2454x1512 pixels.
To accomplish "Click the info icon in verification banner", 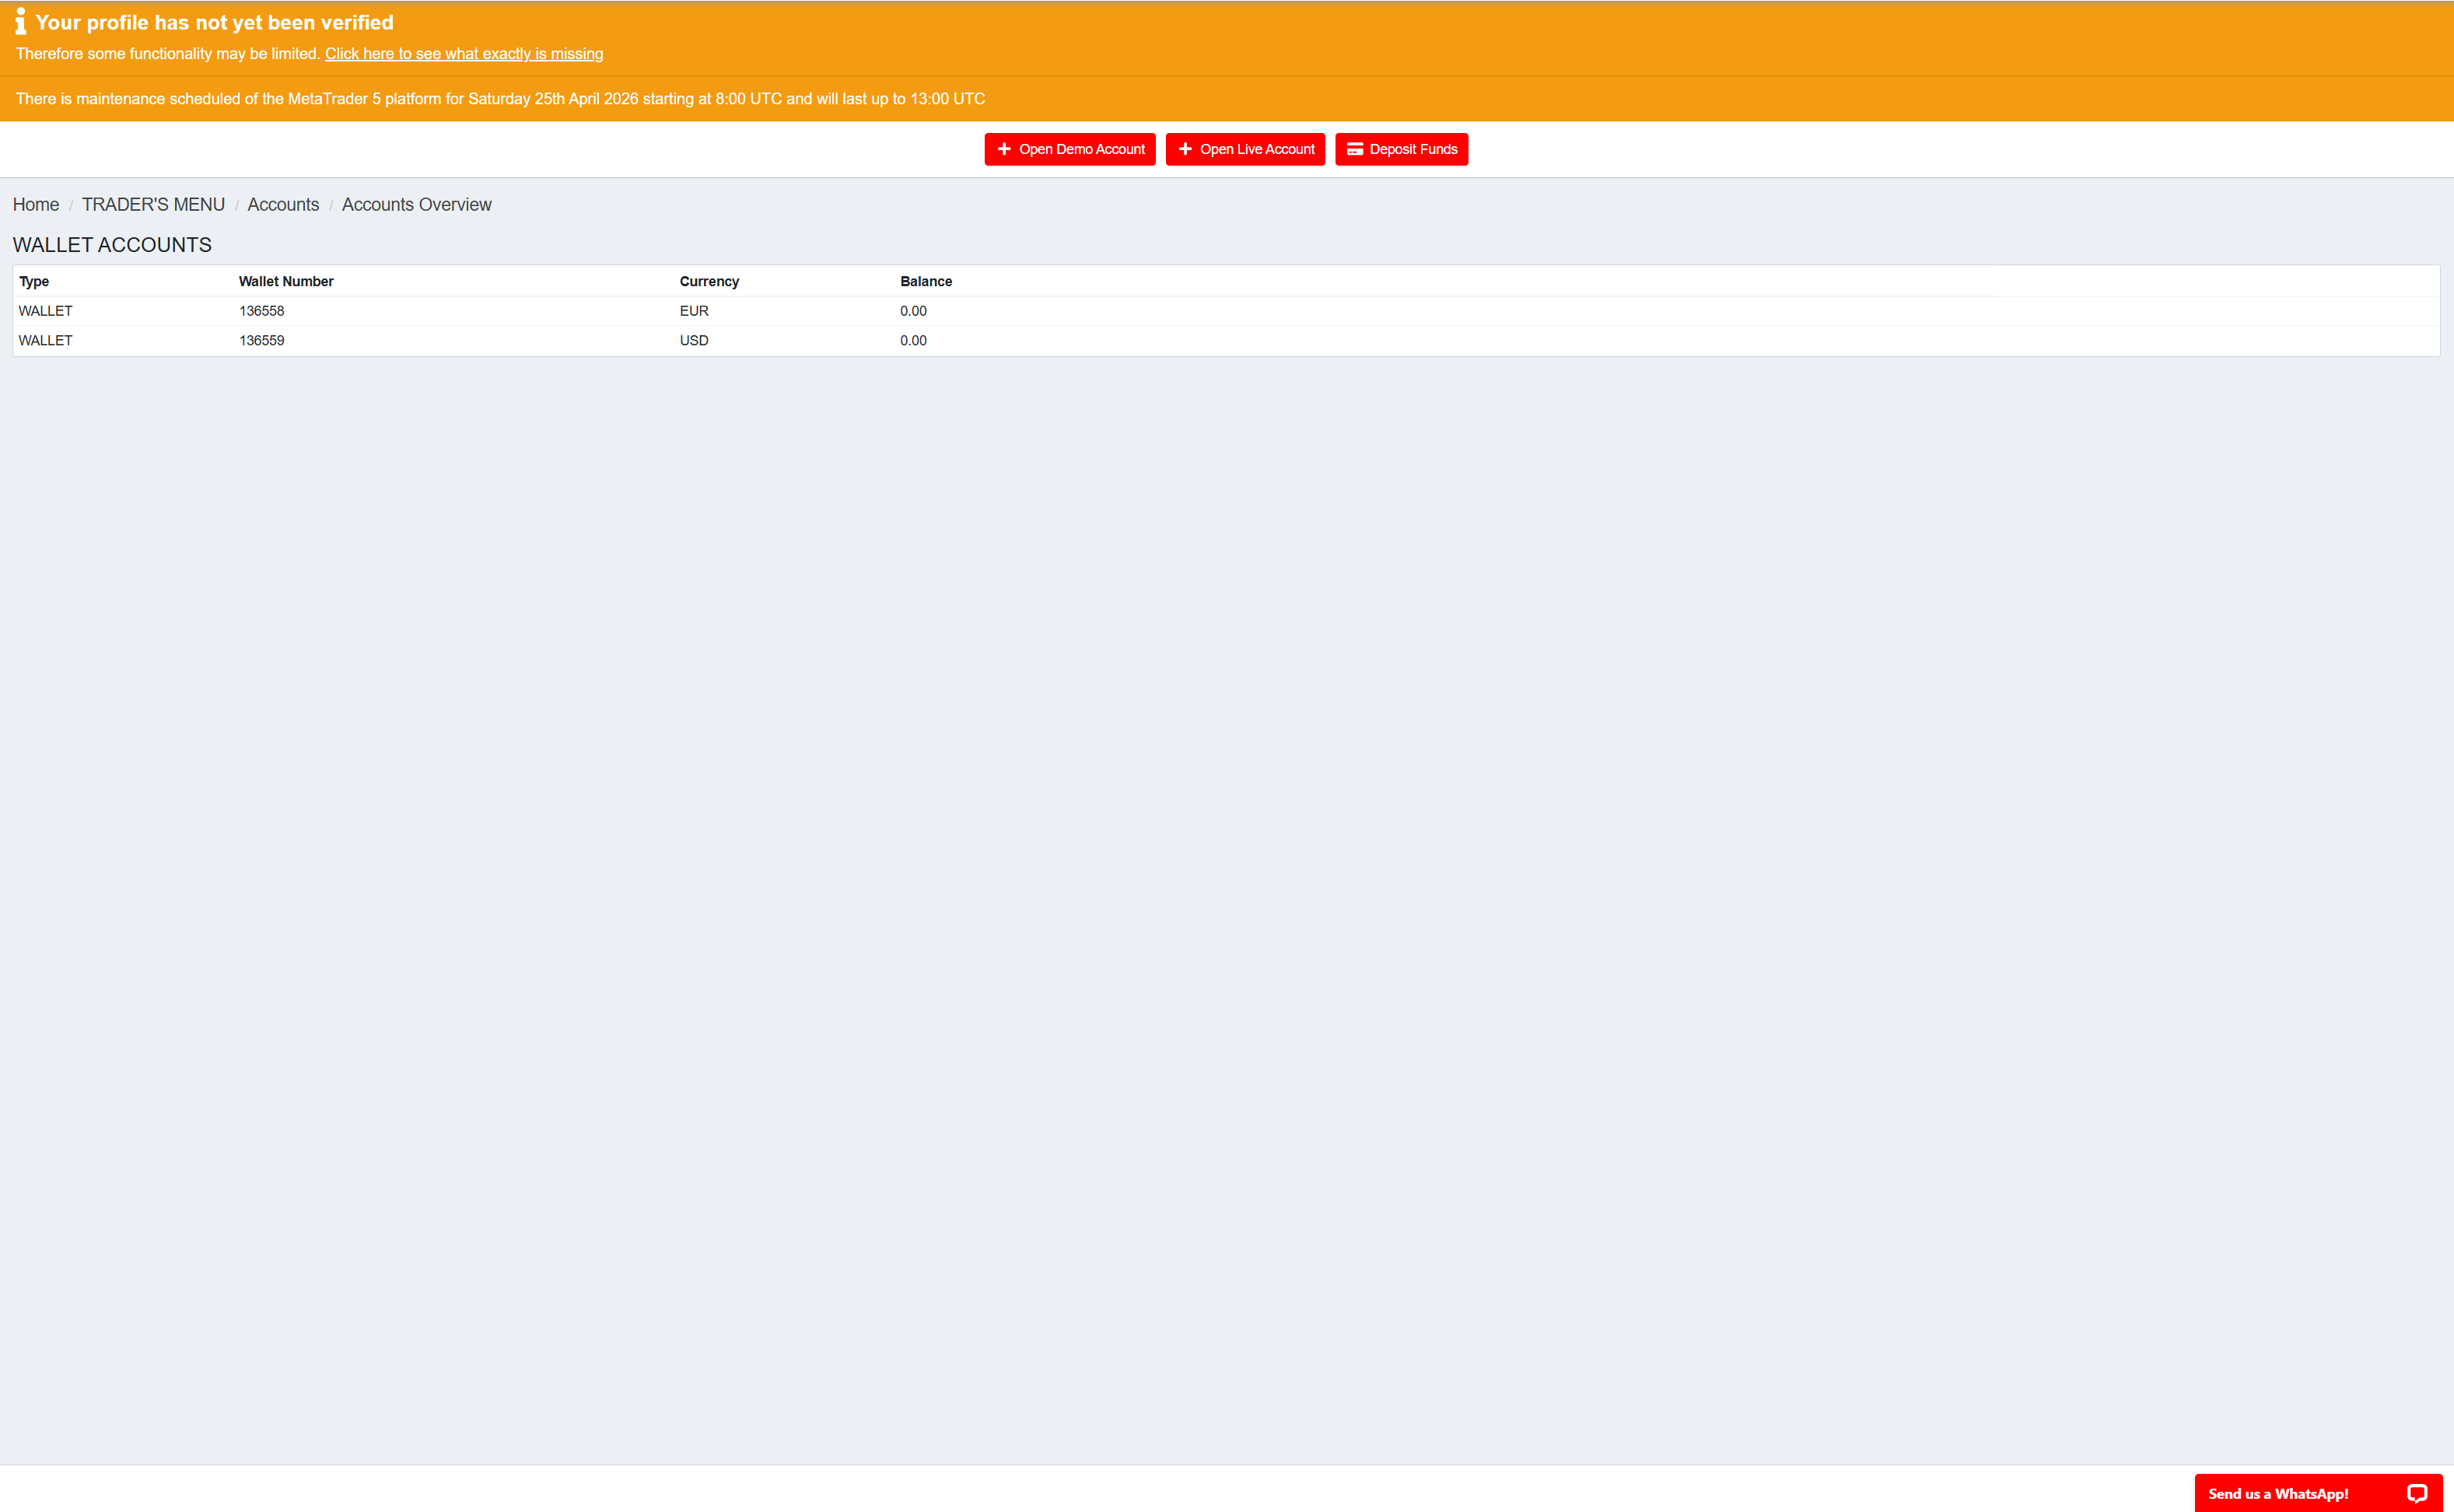I will [20, 21].
